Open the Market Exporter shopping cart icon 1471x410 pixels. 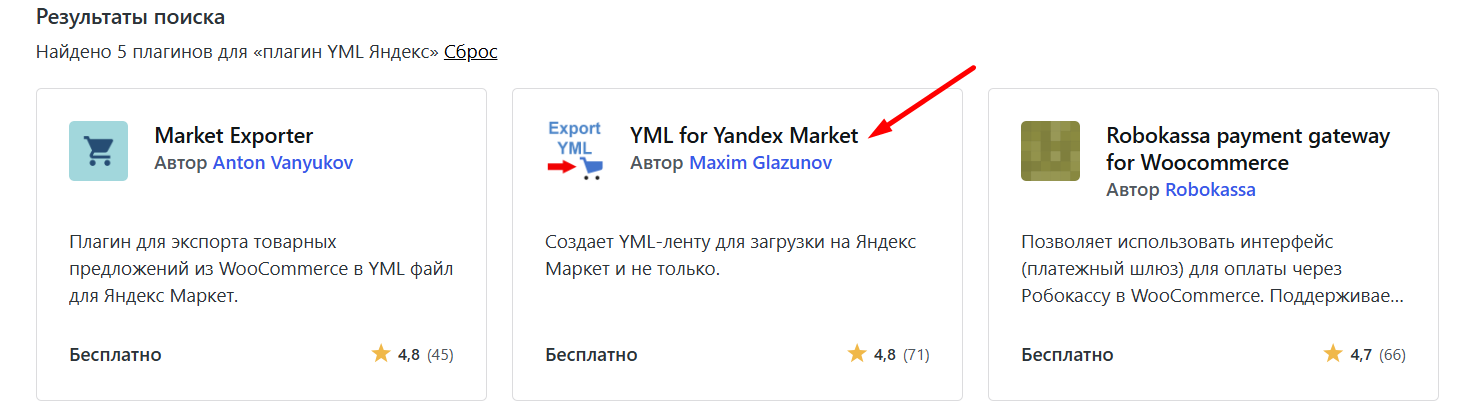click(x=98, y=151)
